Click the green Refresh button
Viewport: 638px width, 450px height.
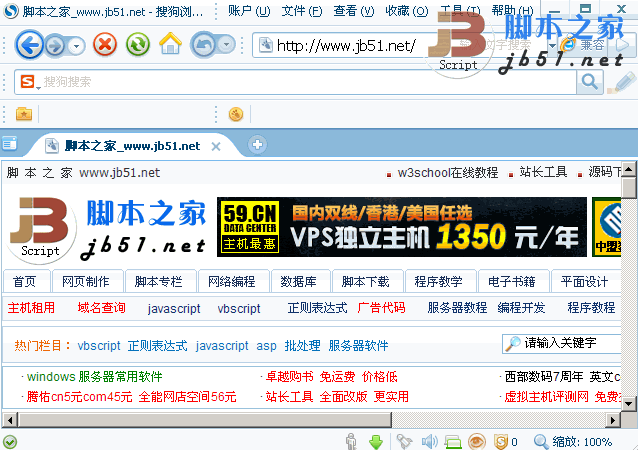click(138, 44)
